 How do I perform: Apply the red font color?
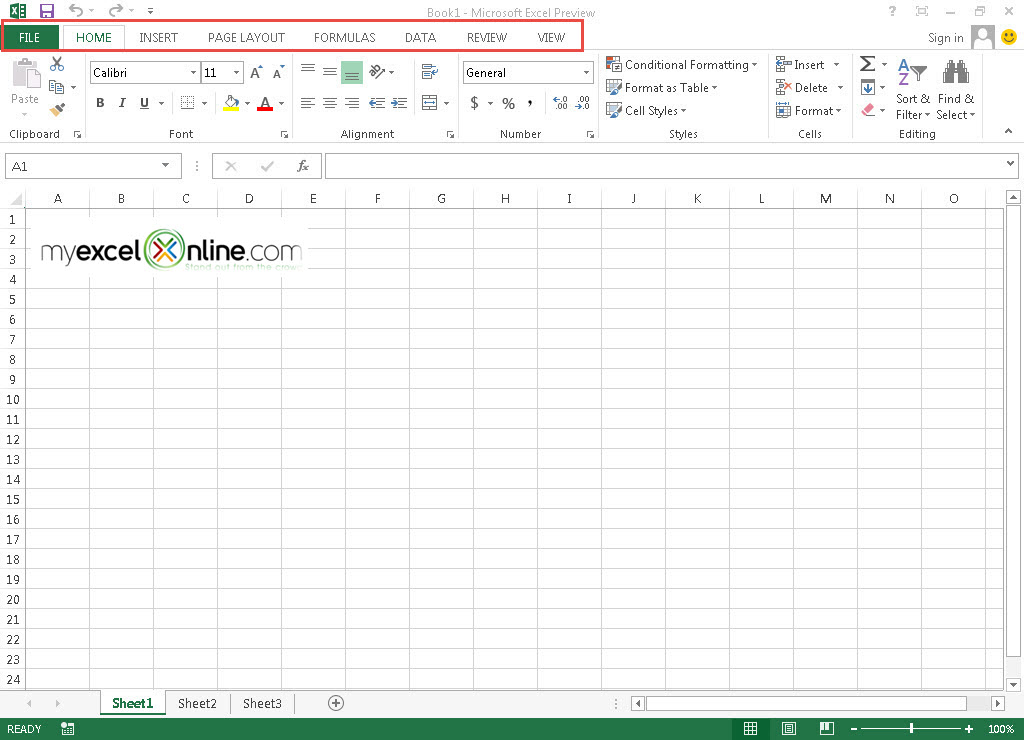pyautogui.click(x=264, y=103)
